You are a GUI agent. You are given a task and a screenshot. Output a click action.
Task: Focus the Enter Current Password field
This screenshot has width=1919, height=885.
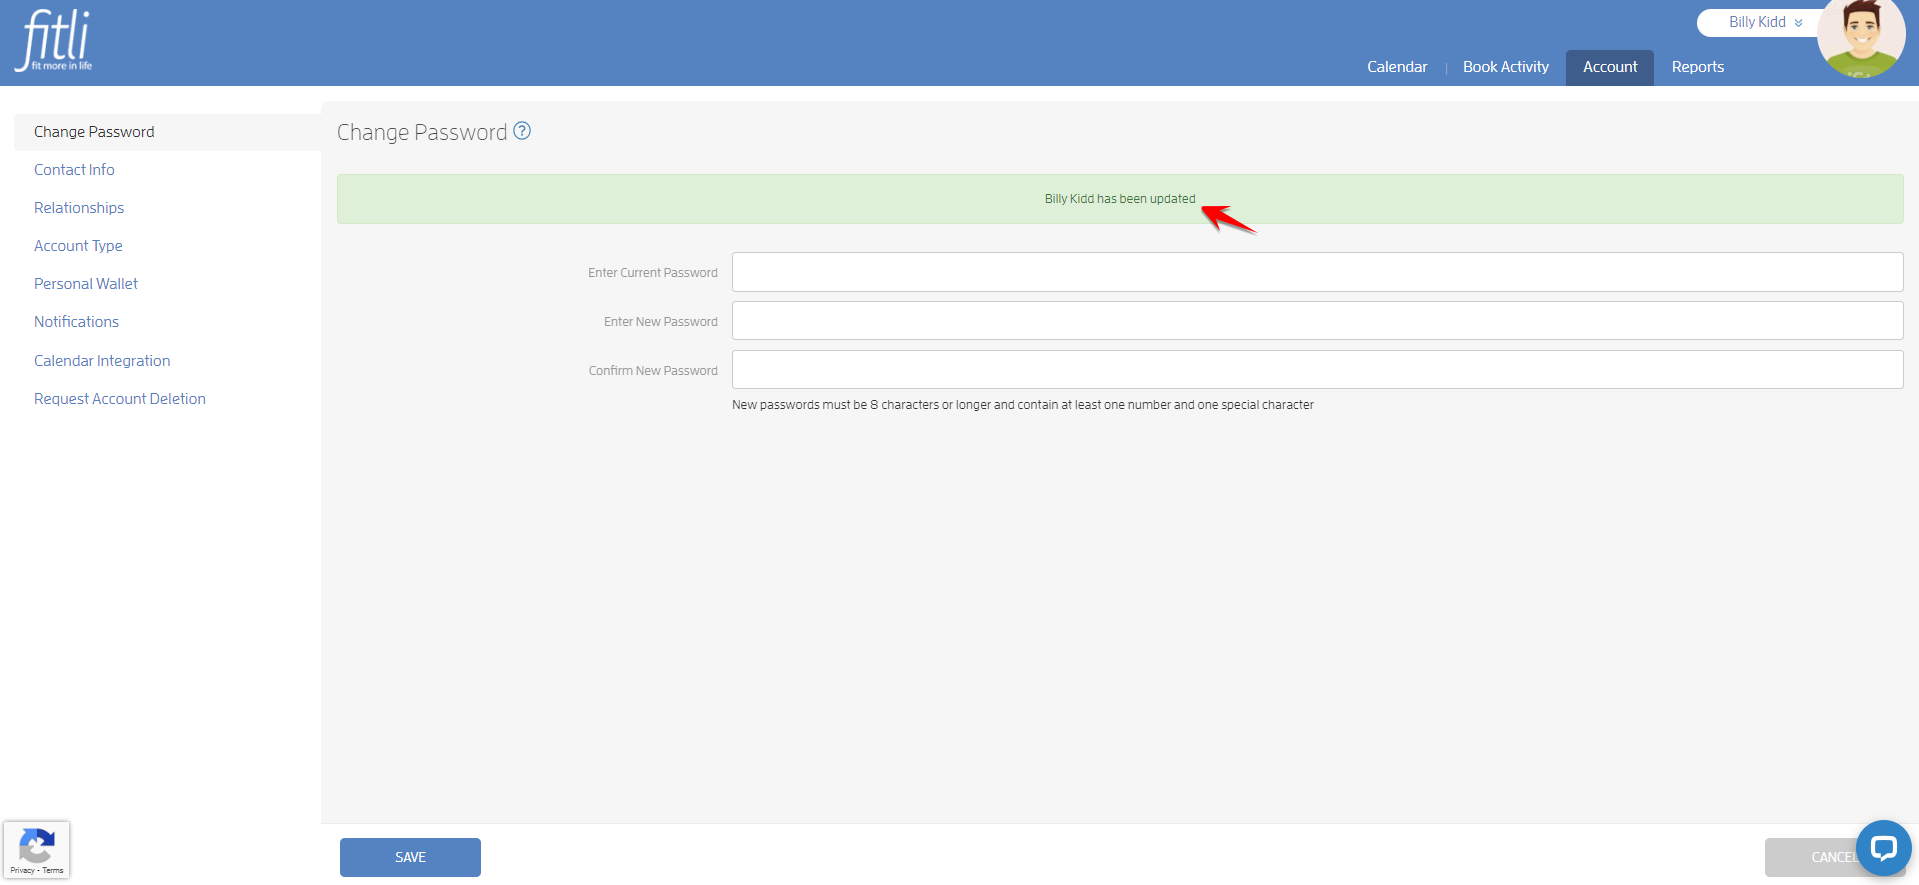pos(1317,272)
